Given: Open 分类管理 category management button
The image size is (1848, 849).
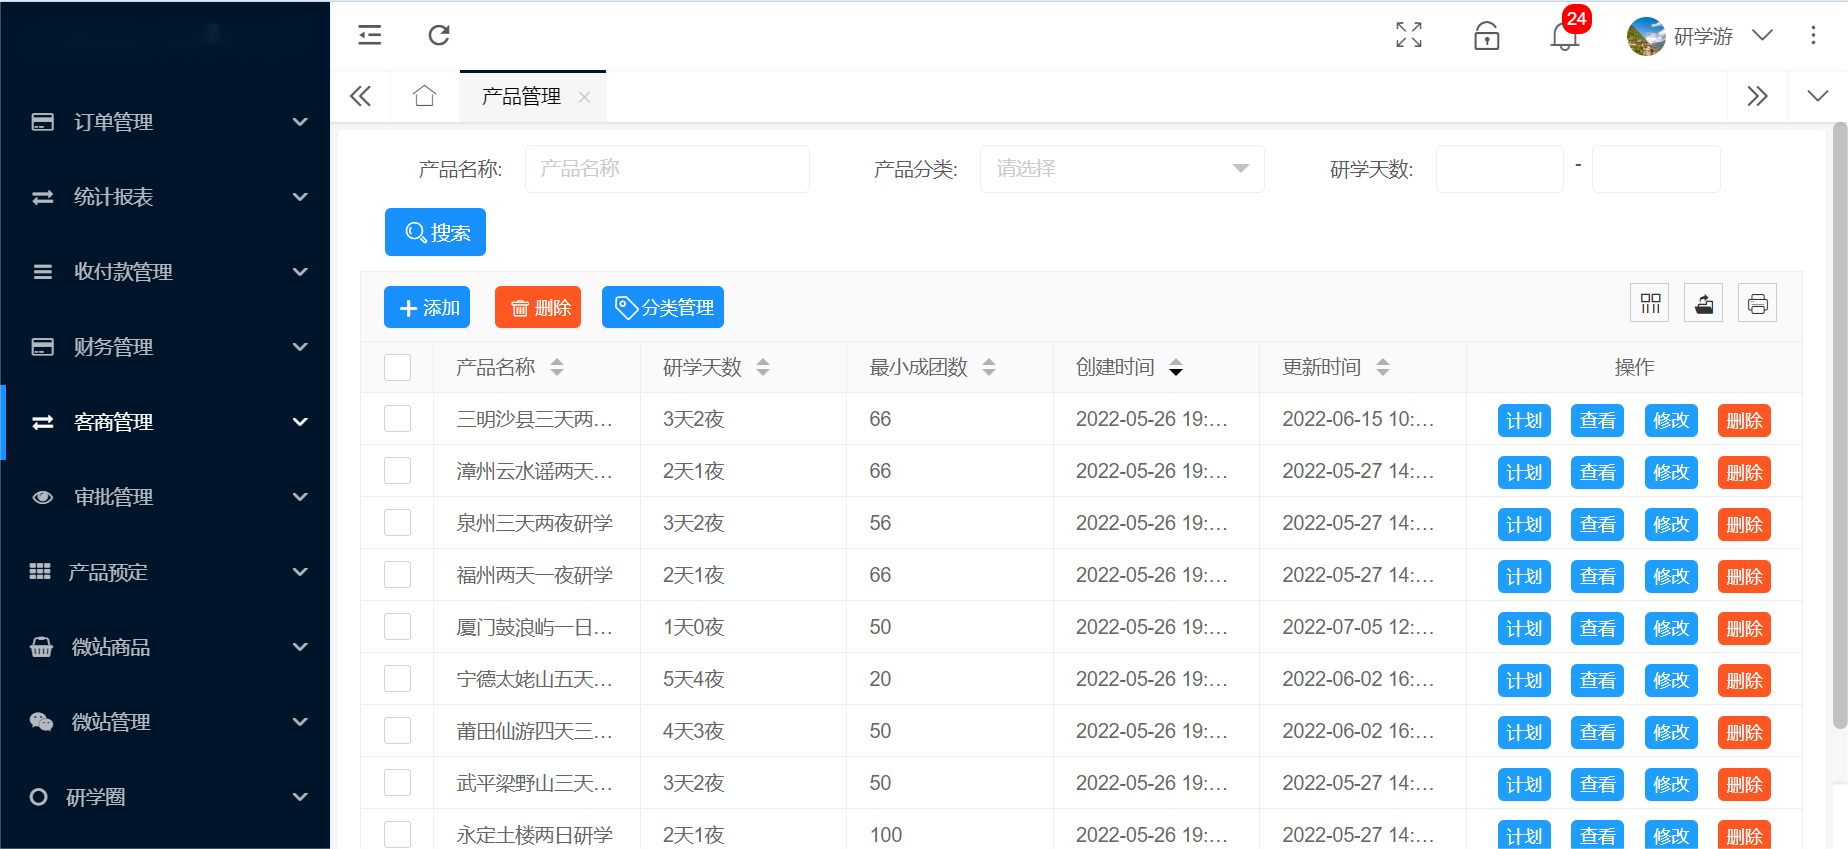Looking at the screenshot, I should coord(663,307).
